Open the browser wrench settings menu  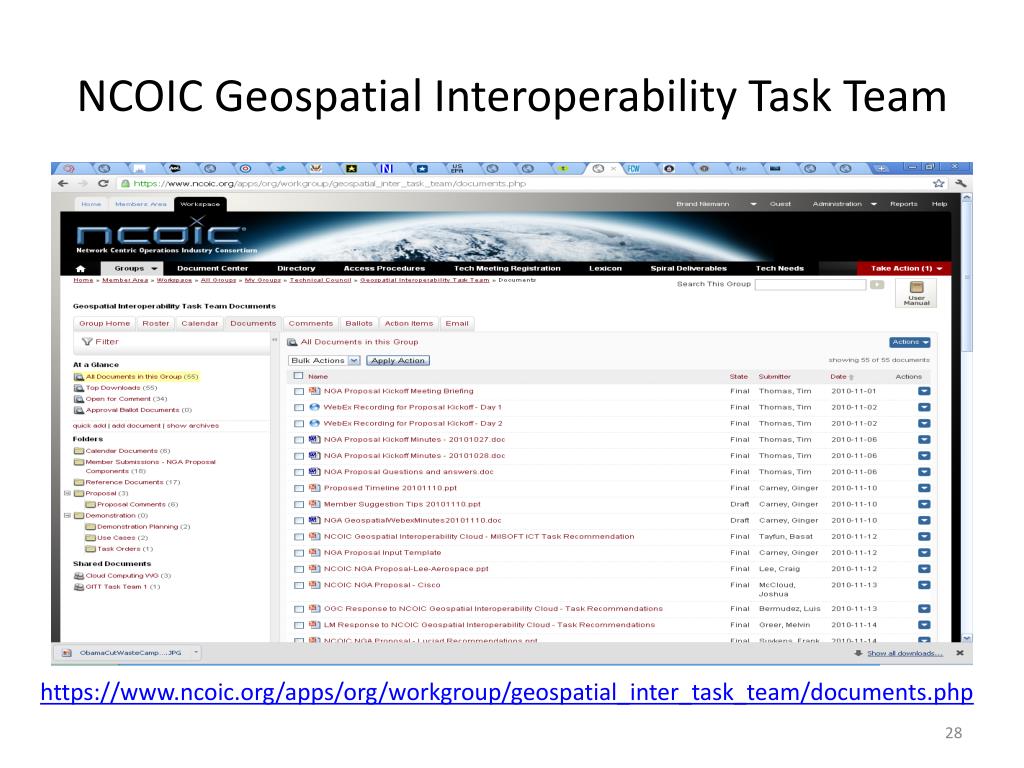point(960,184)
